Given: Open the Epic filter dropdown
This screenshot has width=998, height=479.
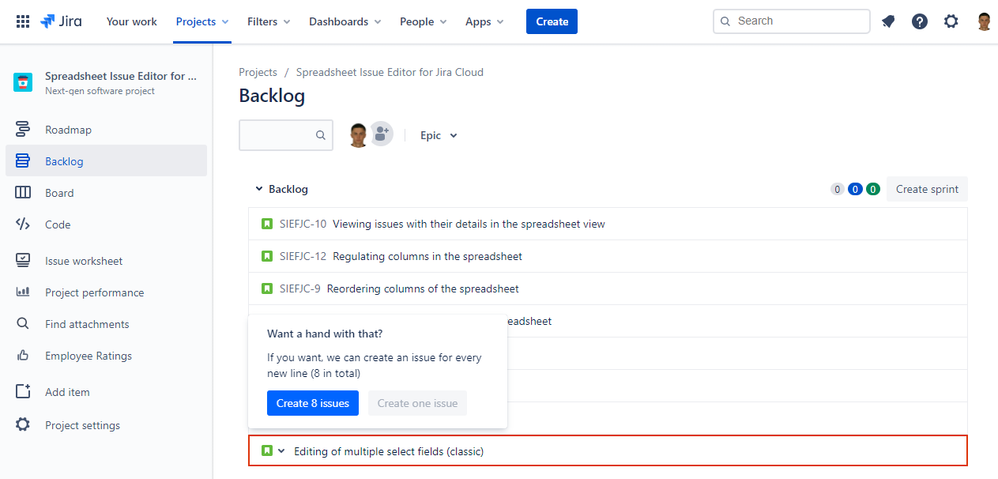Looking at the screenshot, I should point(439,135).
